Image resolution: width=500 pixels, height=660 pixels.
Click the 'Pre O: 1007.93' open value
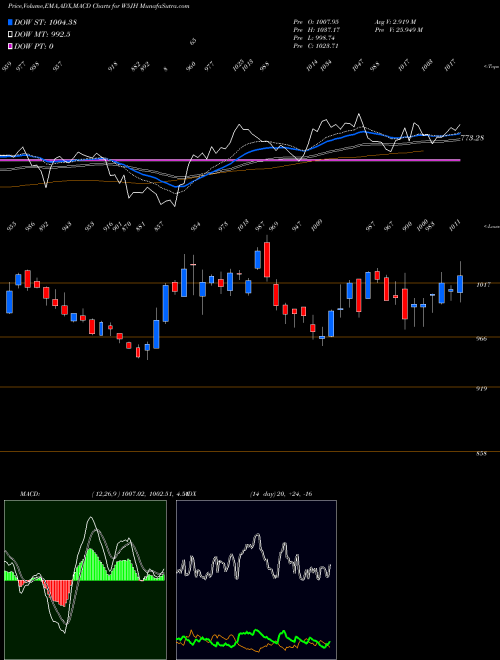(316, 21)
